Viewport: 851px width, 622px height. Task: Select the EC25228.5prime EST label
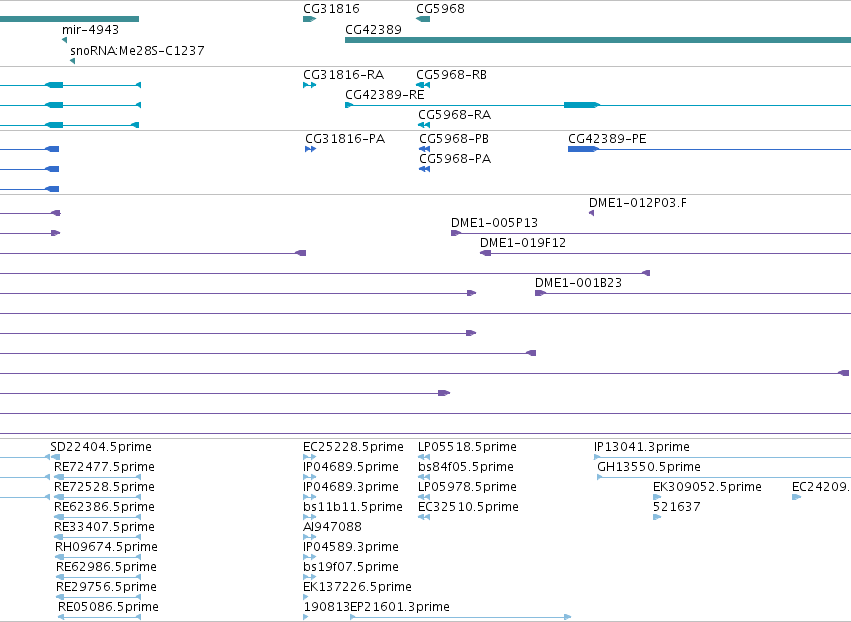pyautogui.click(x=353, y=447)
